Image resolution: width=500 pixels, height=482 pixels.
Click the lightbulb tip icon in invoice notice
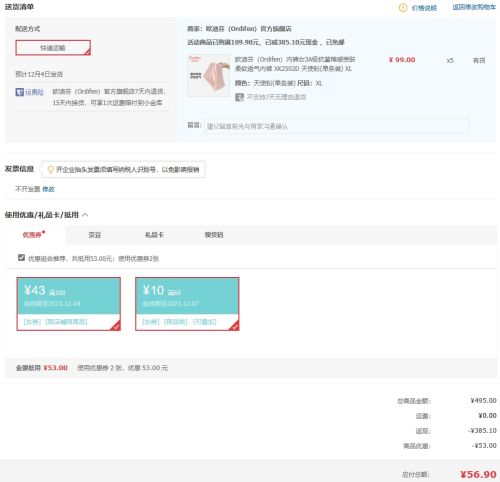[50, 170]
